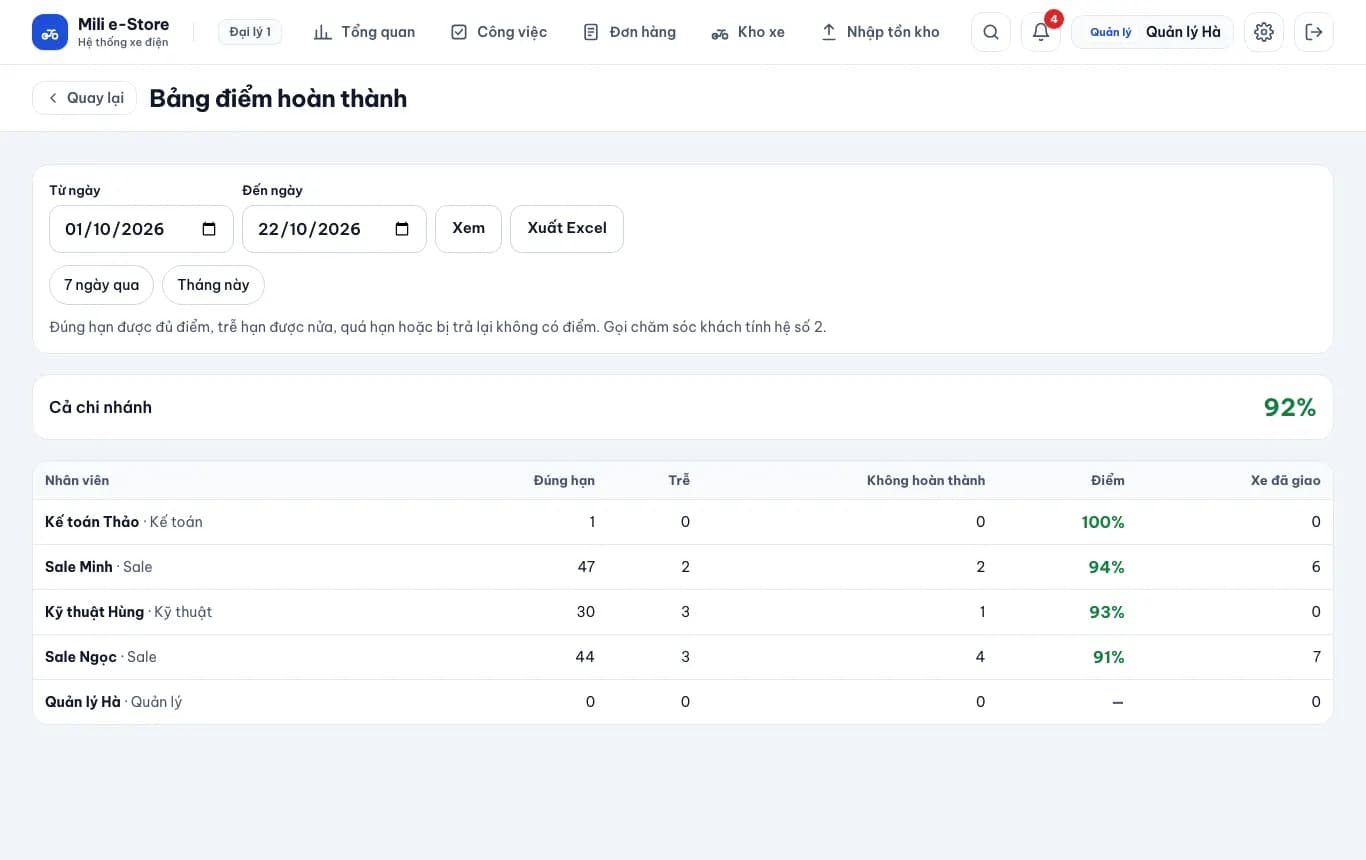Select the Tháng này preset

tap(213, 285)
